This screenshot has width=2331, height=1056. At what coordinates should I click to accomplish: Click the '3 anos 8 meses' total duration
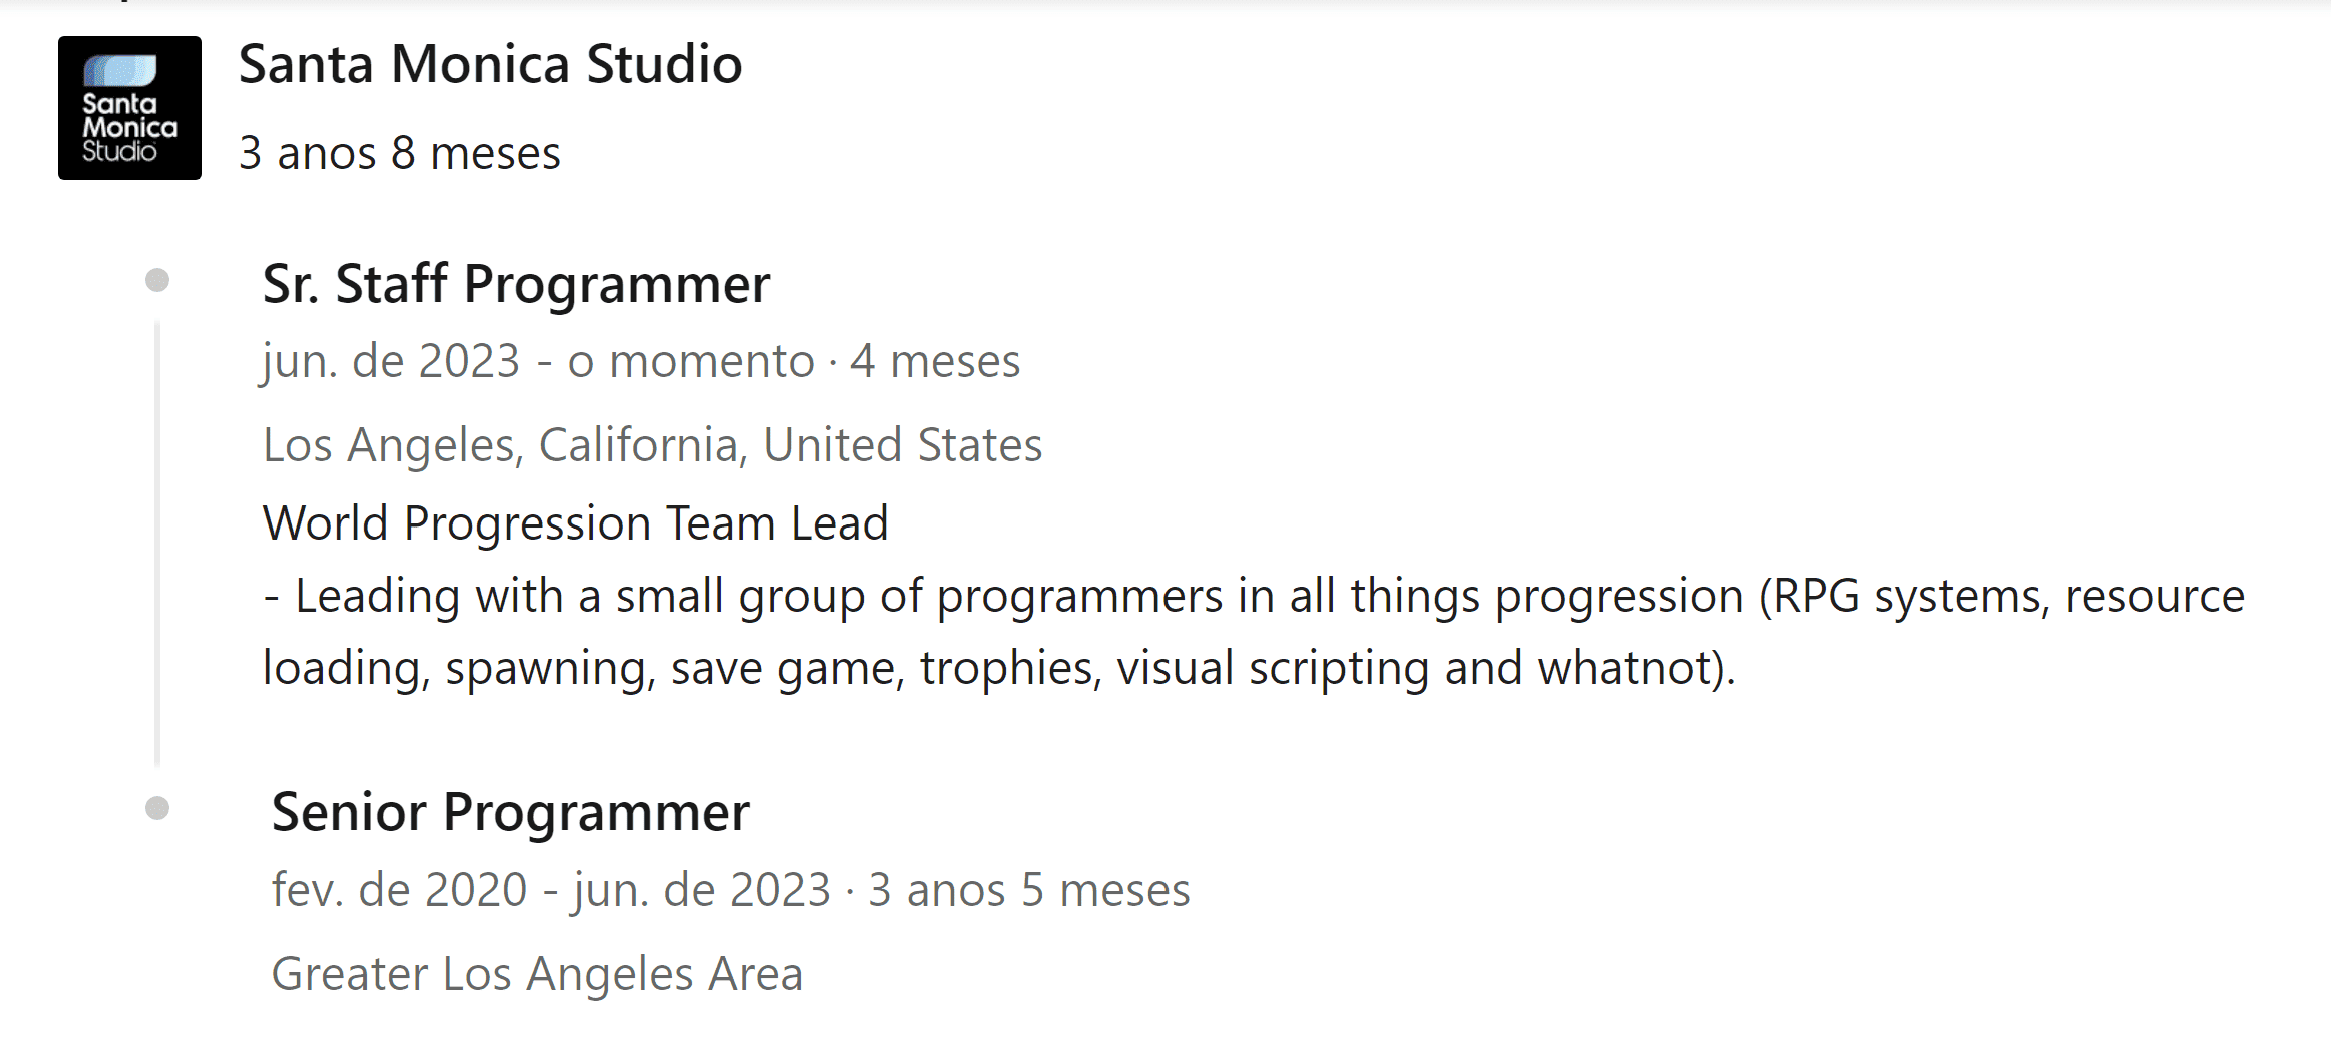click(x=400, y=153)
